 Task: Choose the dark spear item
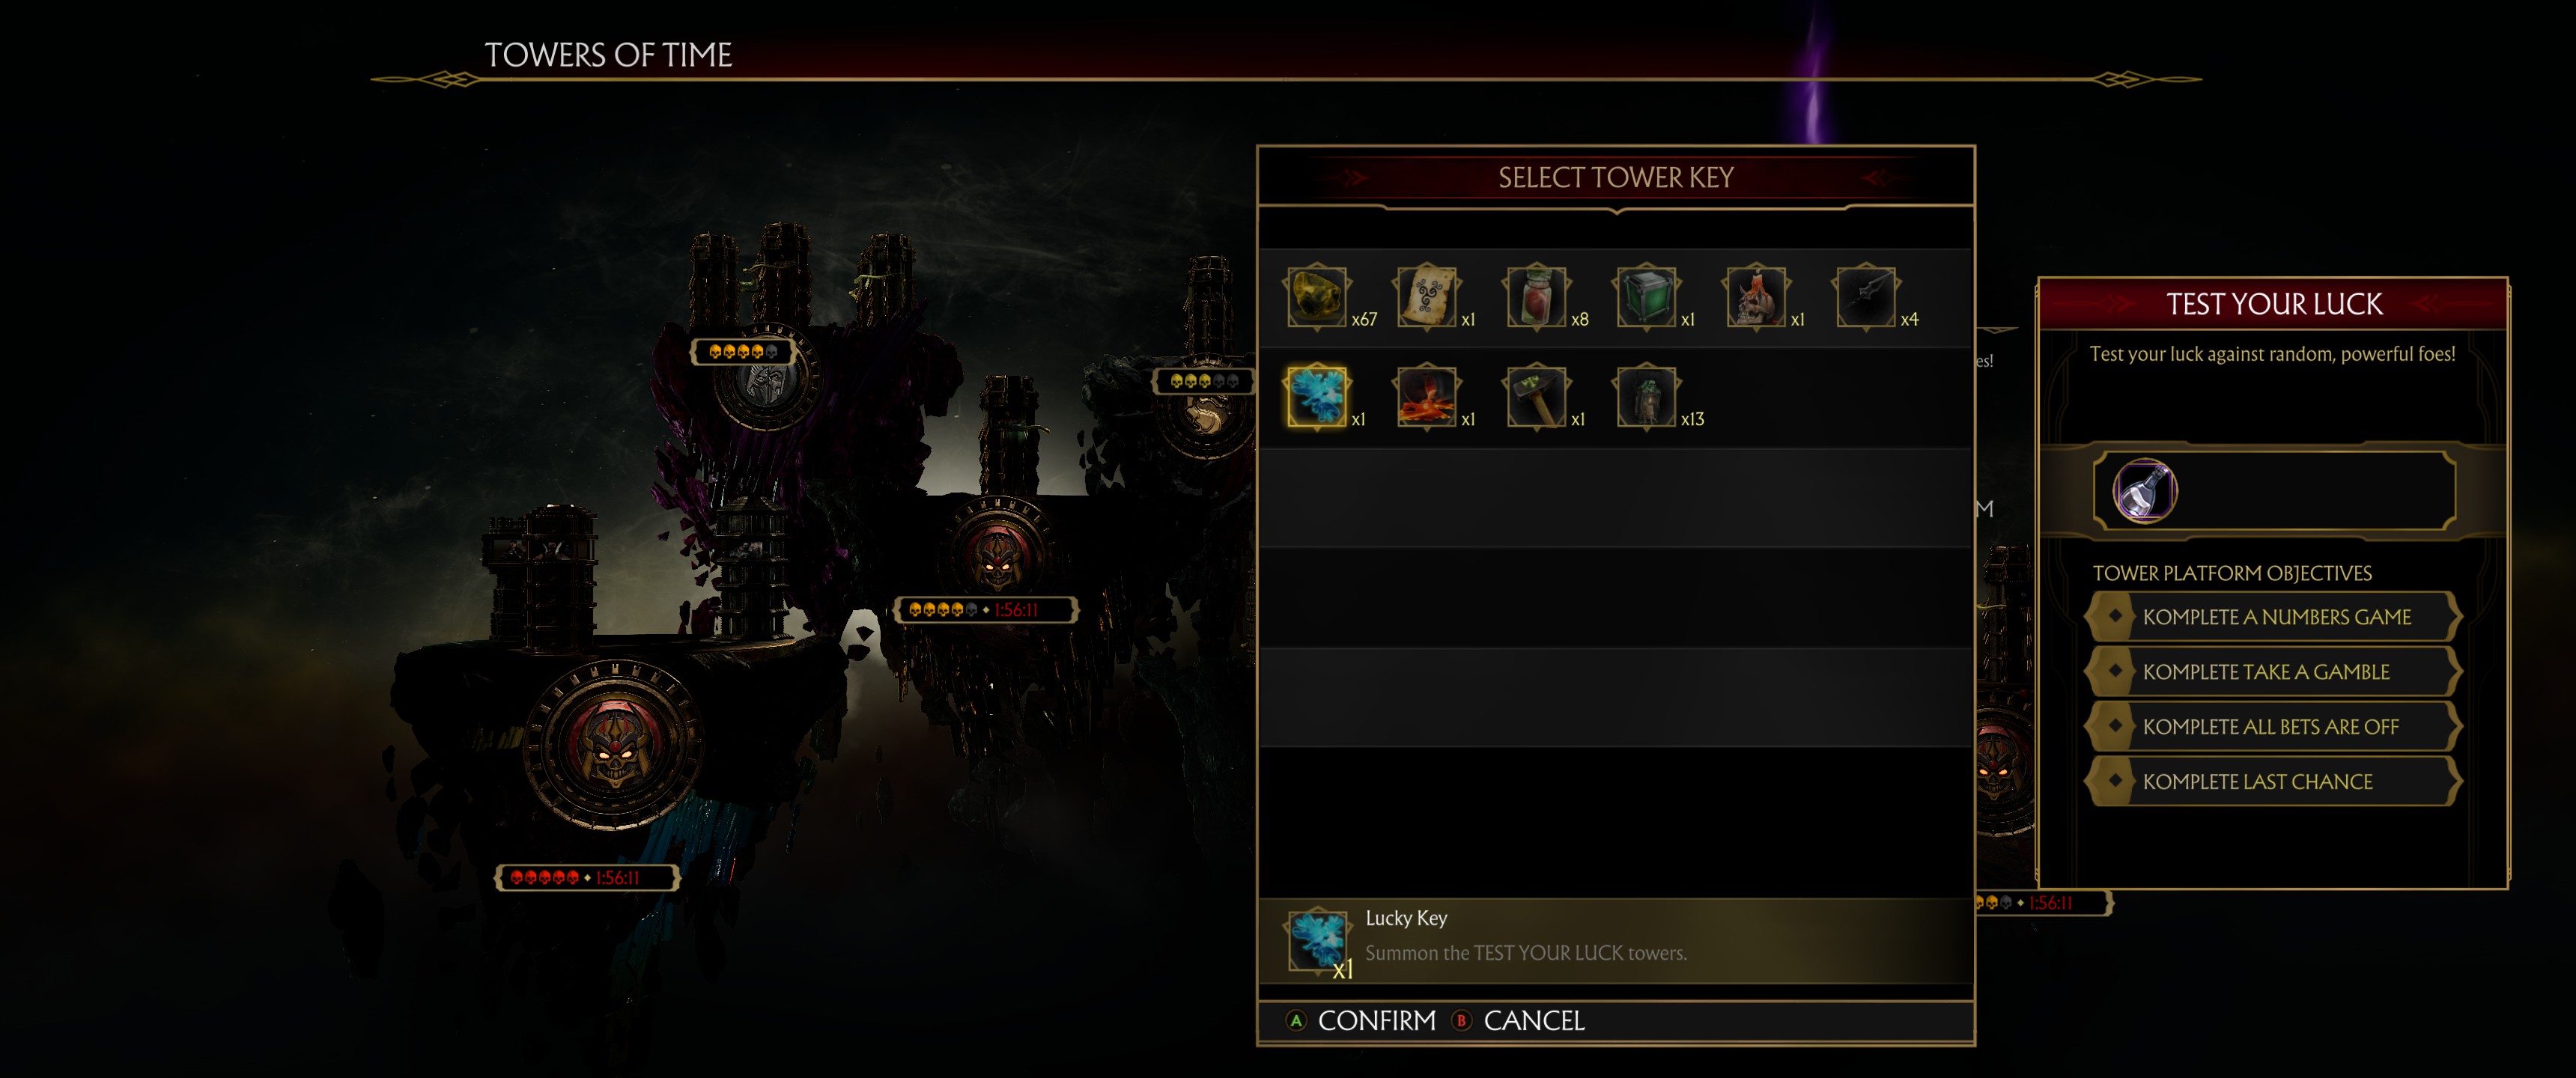pyautogui.click(x=1866, y=297)
